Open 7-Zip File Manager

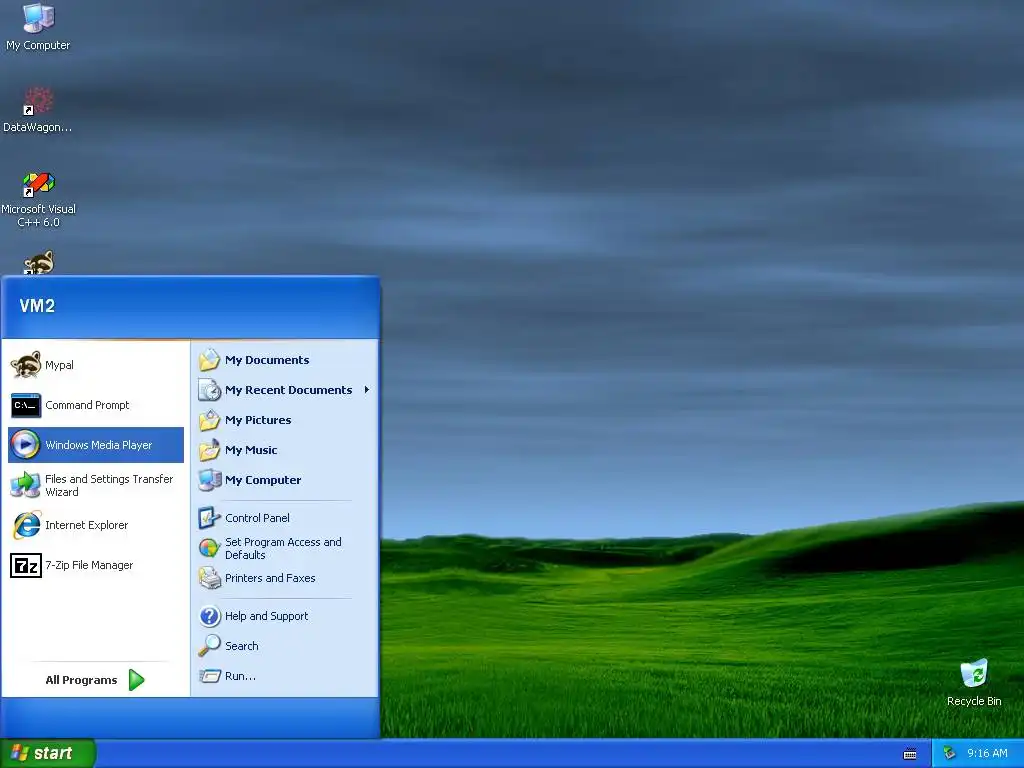pos(95,565)
